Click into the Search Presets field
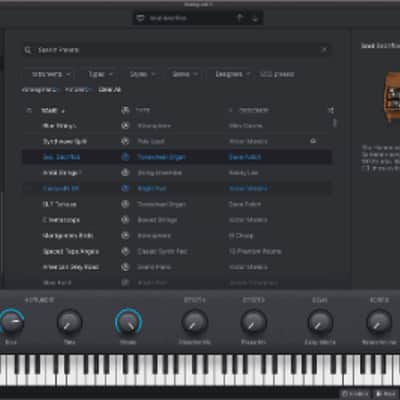The image size is (400, 400). [177, 50]
